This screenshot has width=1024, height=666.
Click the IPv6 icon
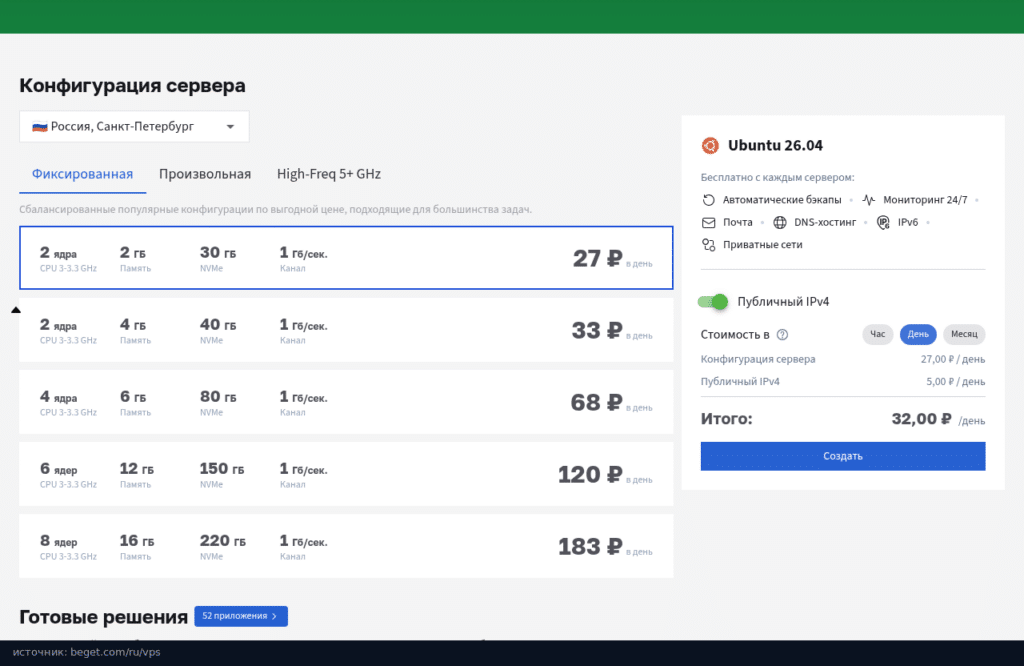point(883,223)
